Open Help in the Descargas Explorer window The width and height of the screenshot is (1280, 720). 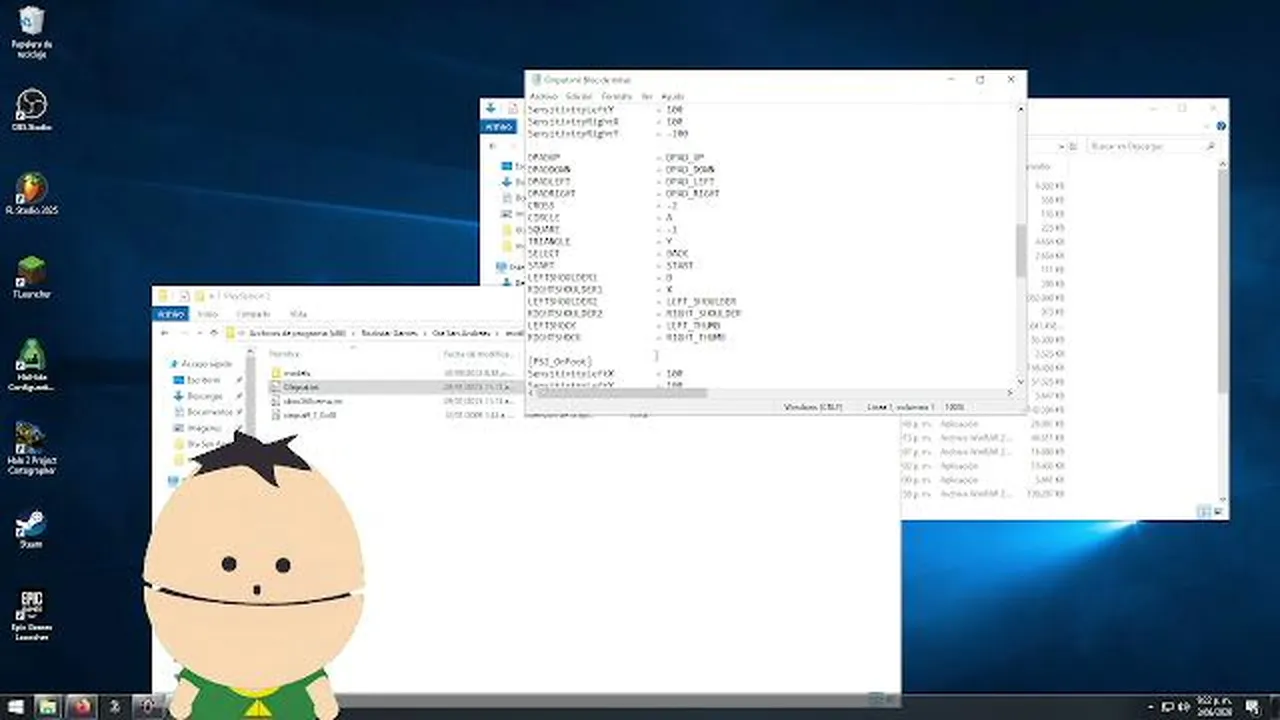(x=1221, y=127)
